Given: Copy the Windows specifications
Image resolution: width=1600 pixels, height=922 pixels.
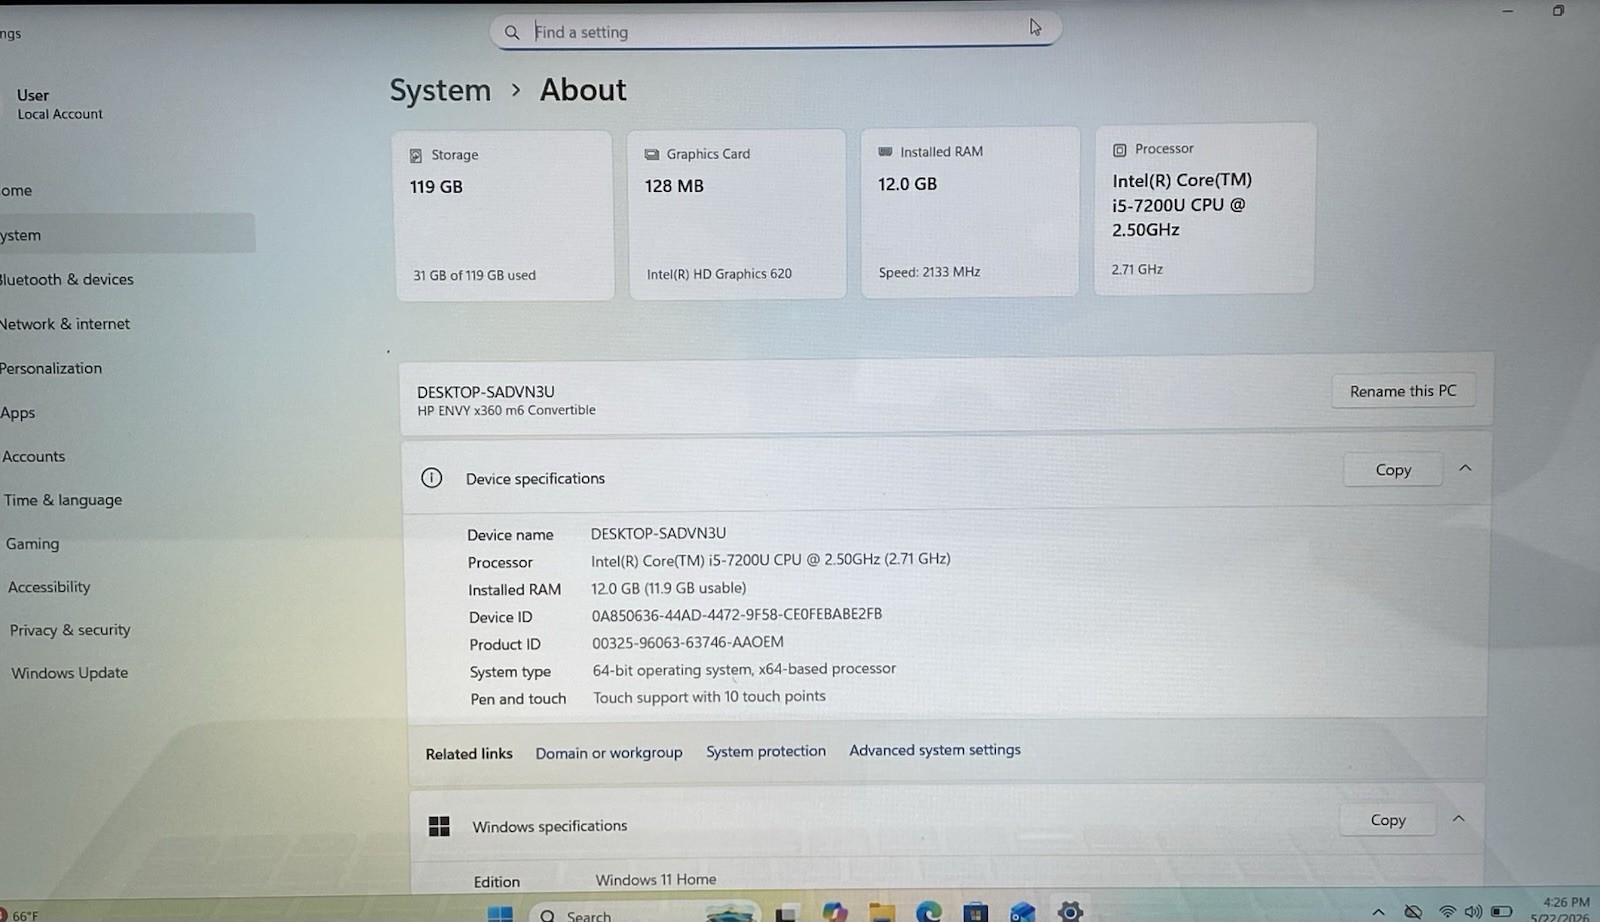Looking at the screenshot, I should click(x=1388, y=820).
